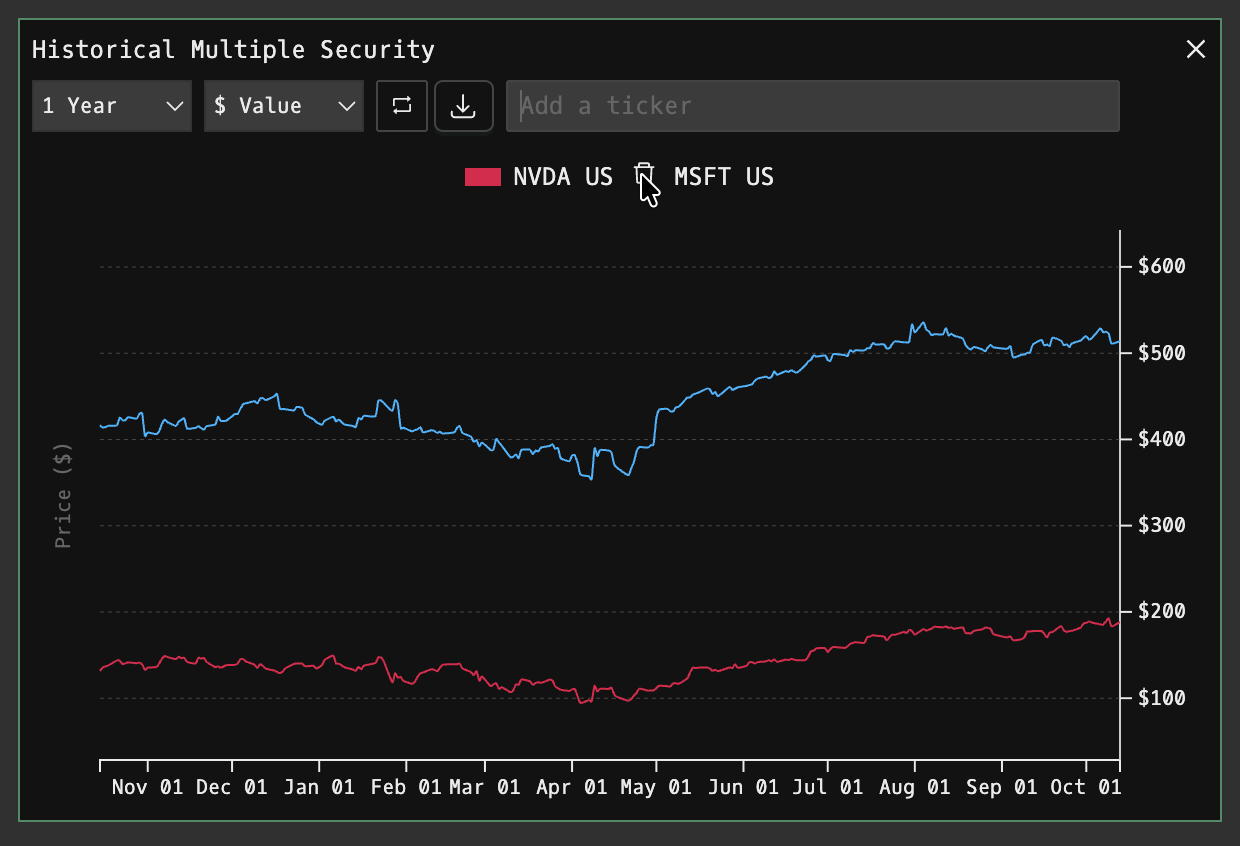Click the red NVDA US legend swatch
The height and width of the screenshot is (846, 1240).
click(x=482, y=177)
